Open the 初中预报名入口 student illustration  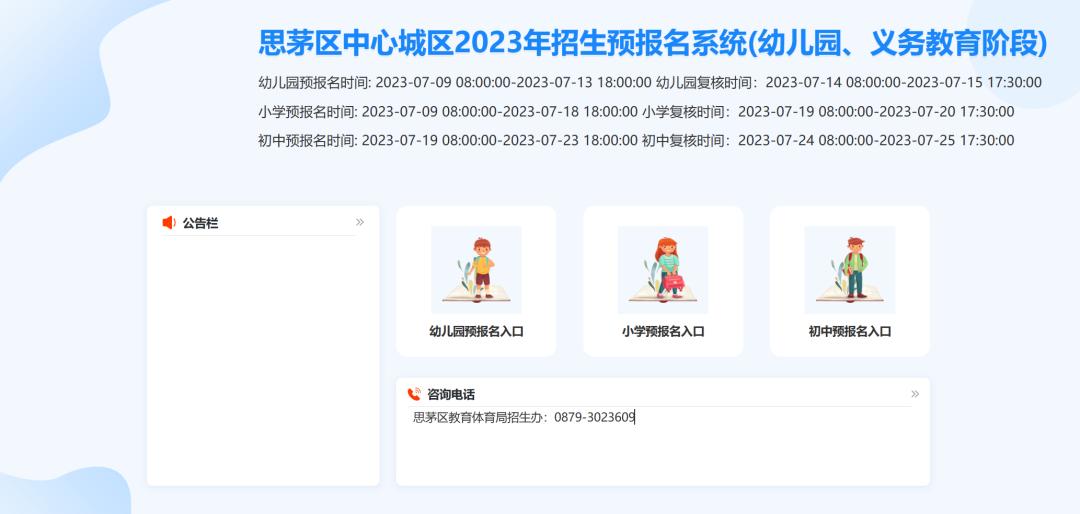850,270
